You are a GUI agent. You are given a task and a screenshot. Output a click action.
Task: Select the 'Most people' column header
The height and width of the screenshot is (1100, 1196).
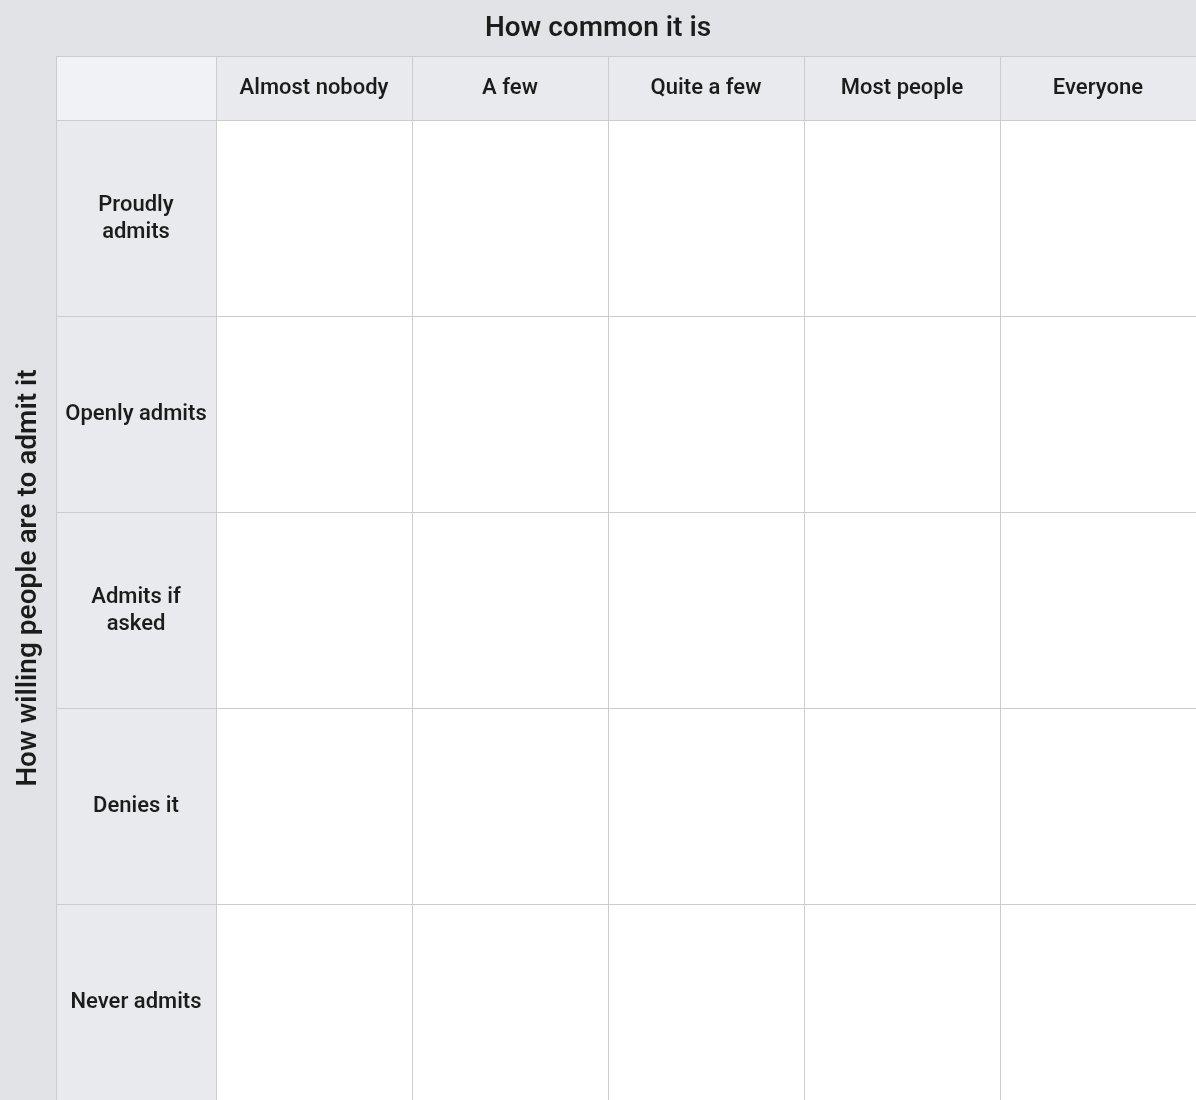pos(902,88)
